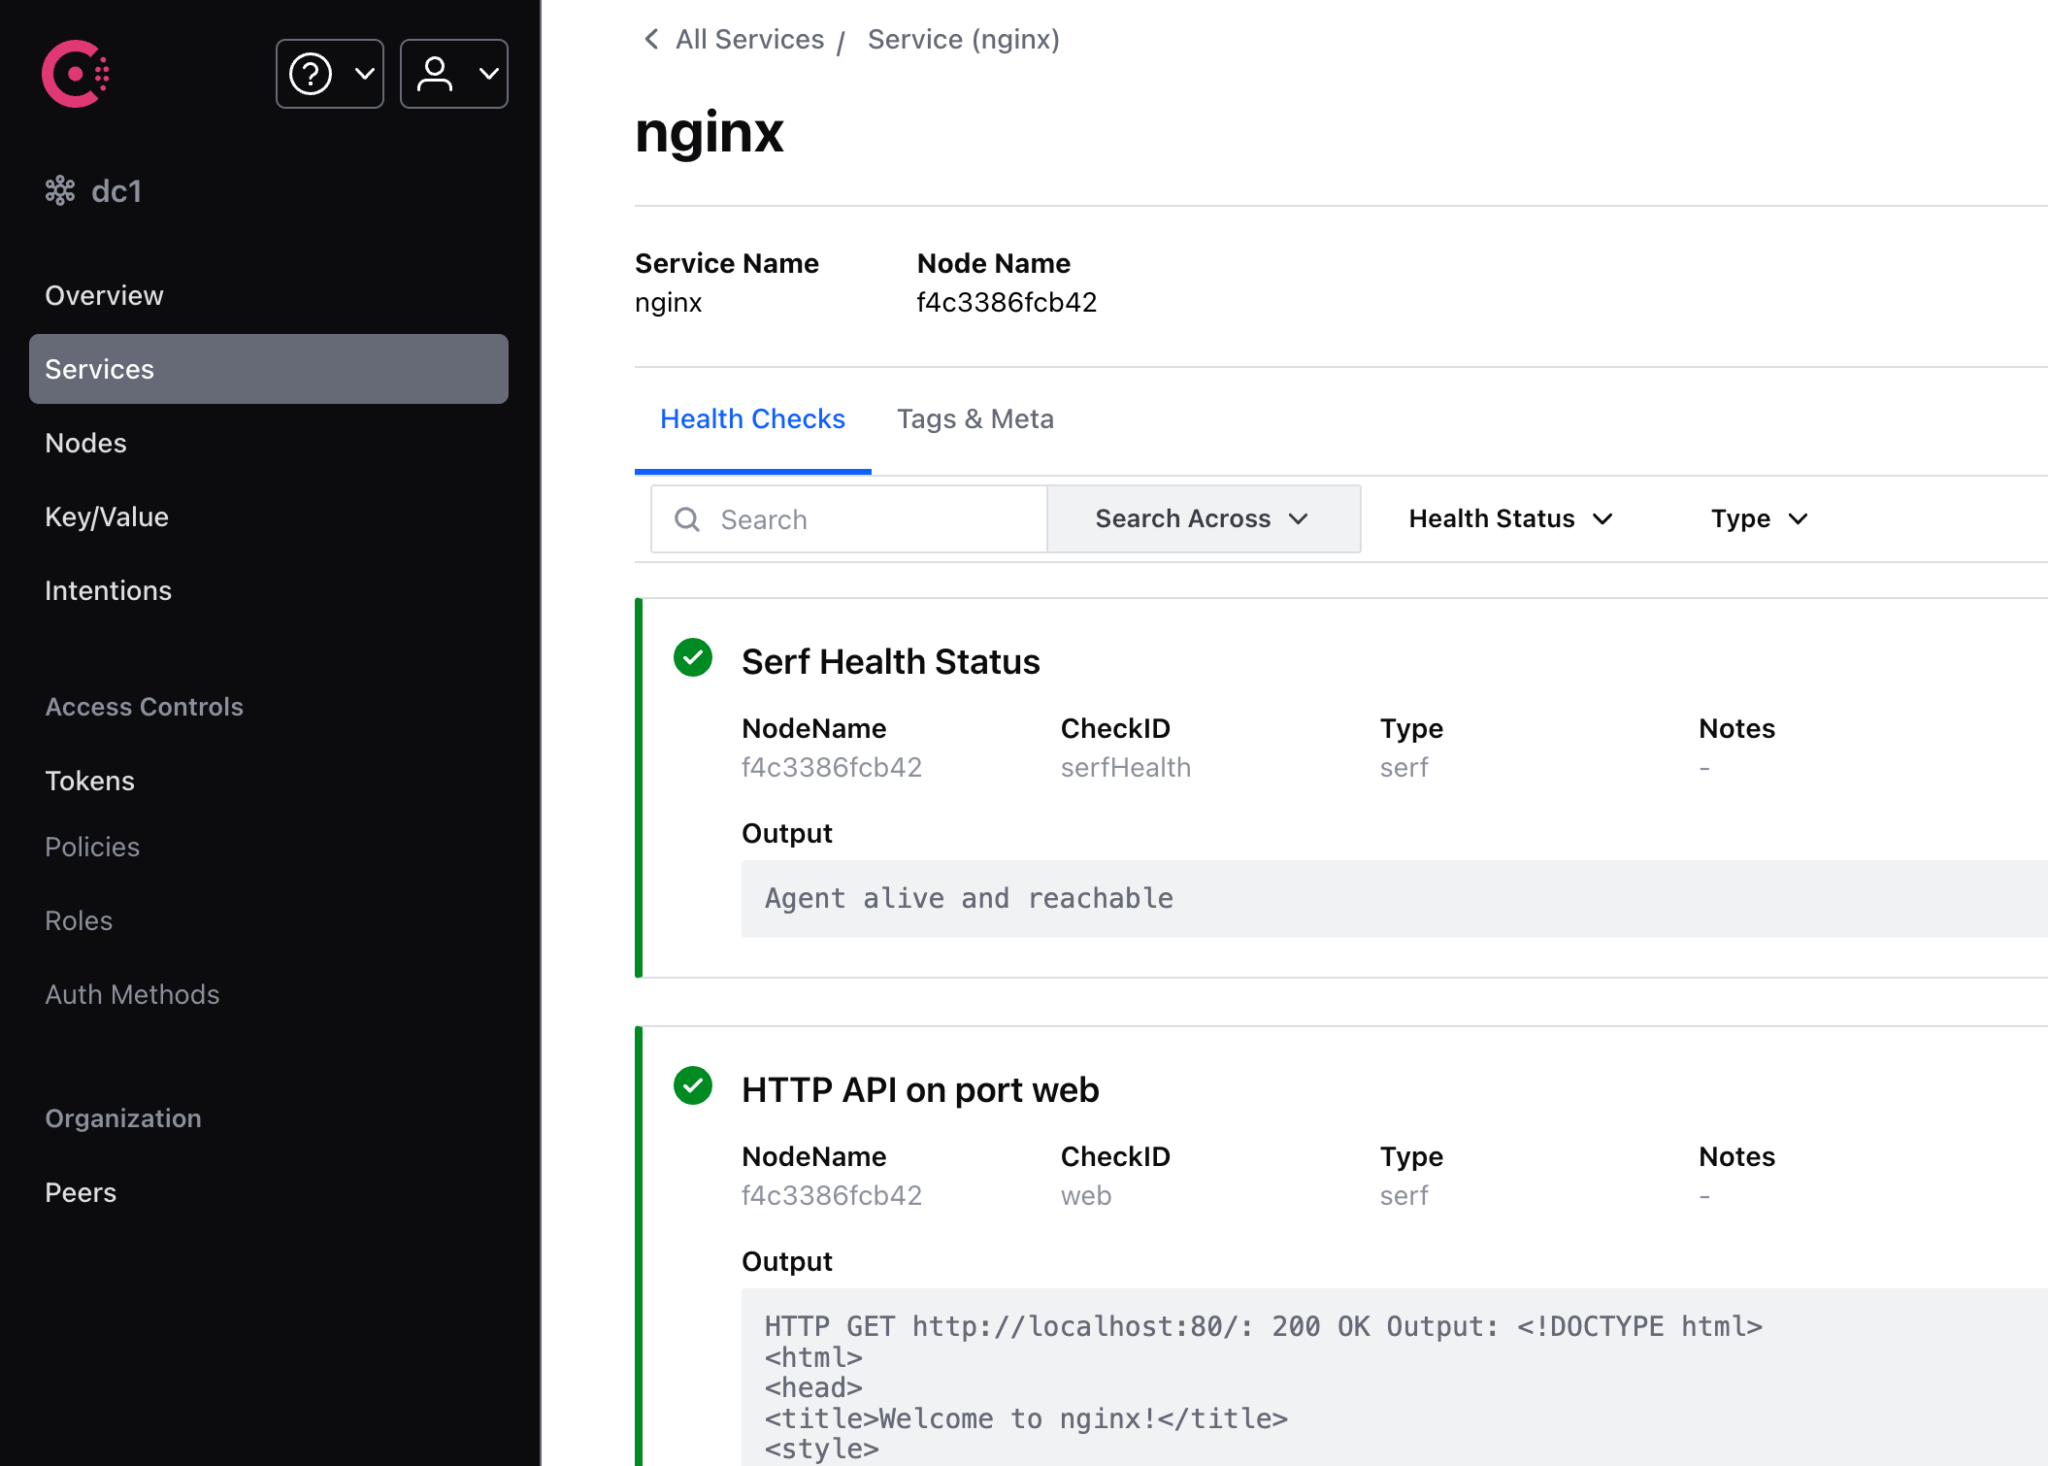This screenshot has height=1466, width=2048.
Task: Open the user account icon menu
Action: pos(435,74)
